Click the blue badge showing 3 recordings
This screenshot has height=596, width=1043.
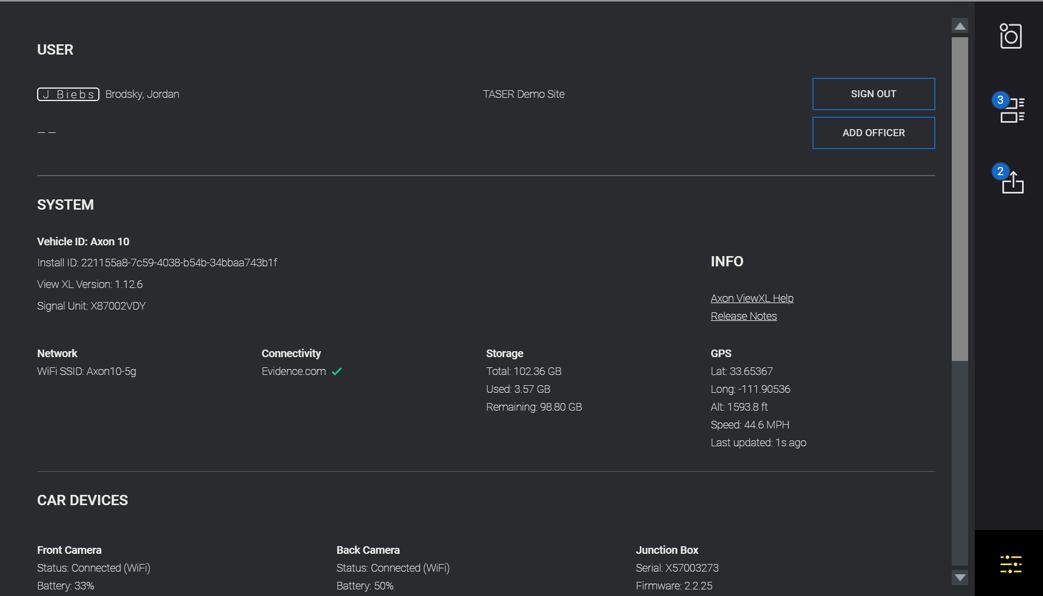(x=999, y=99)
